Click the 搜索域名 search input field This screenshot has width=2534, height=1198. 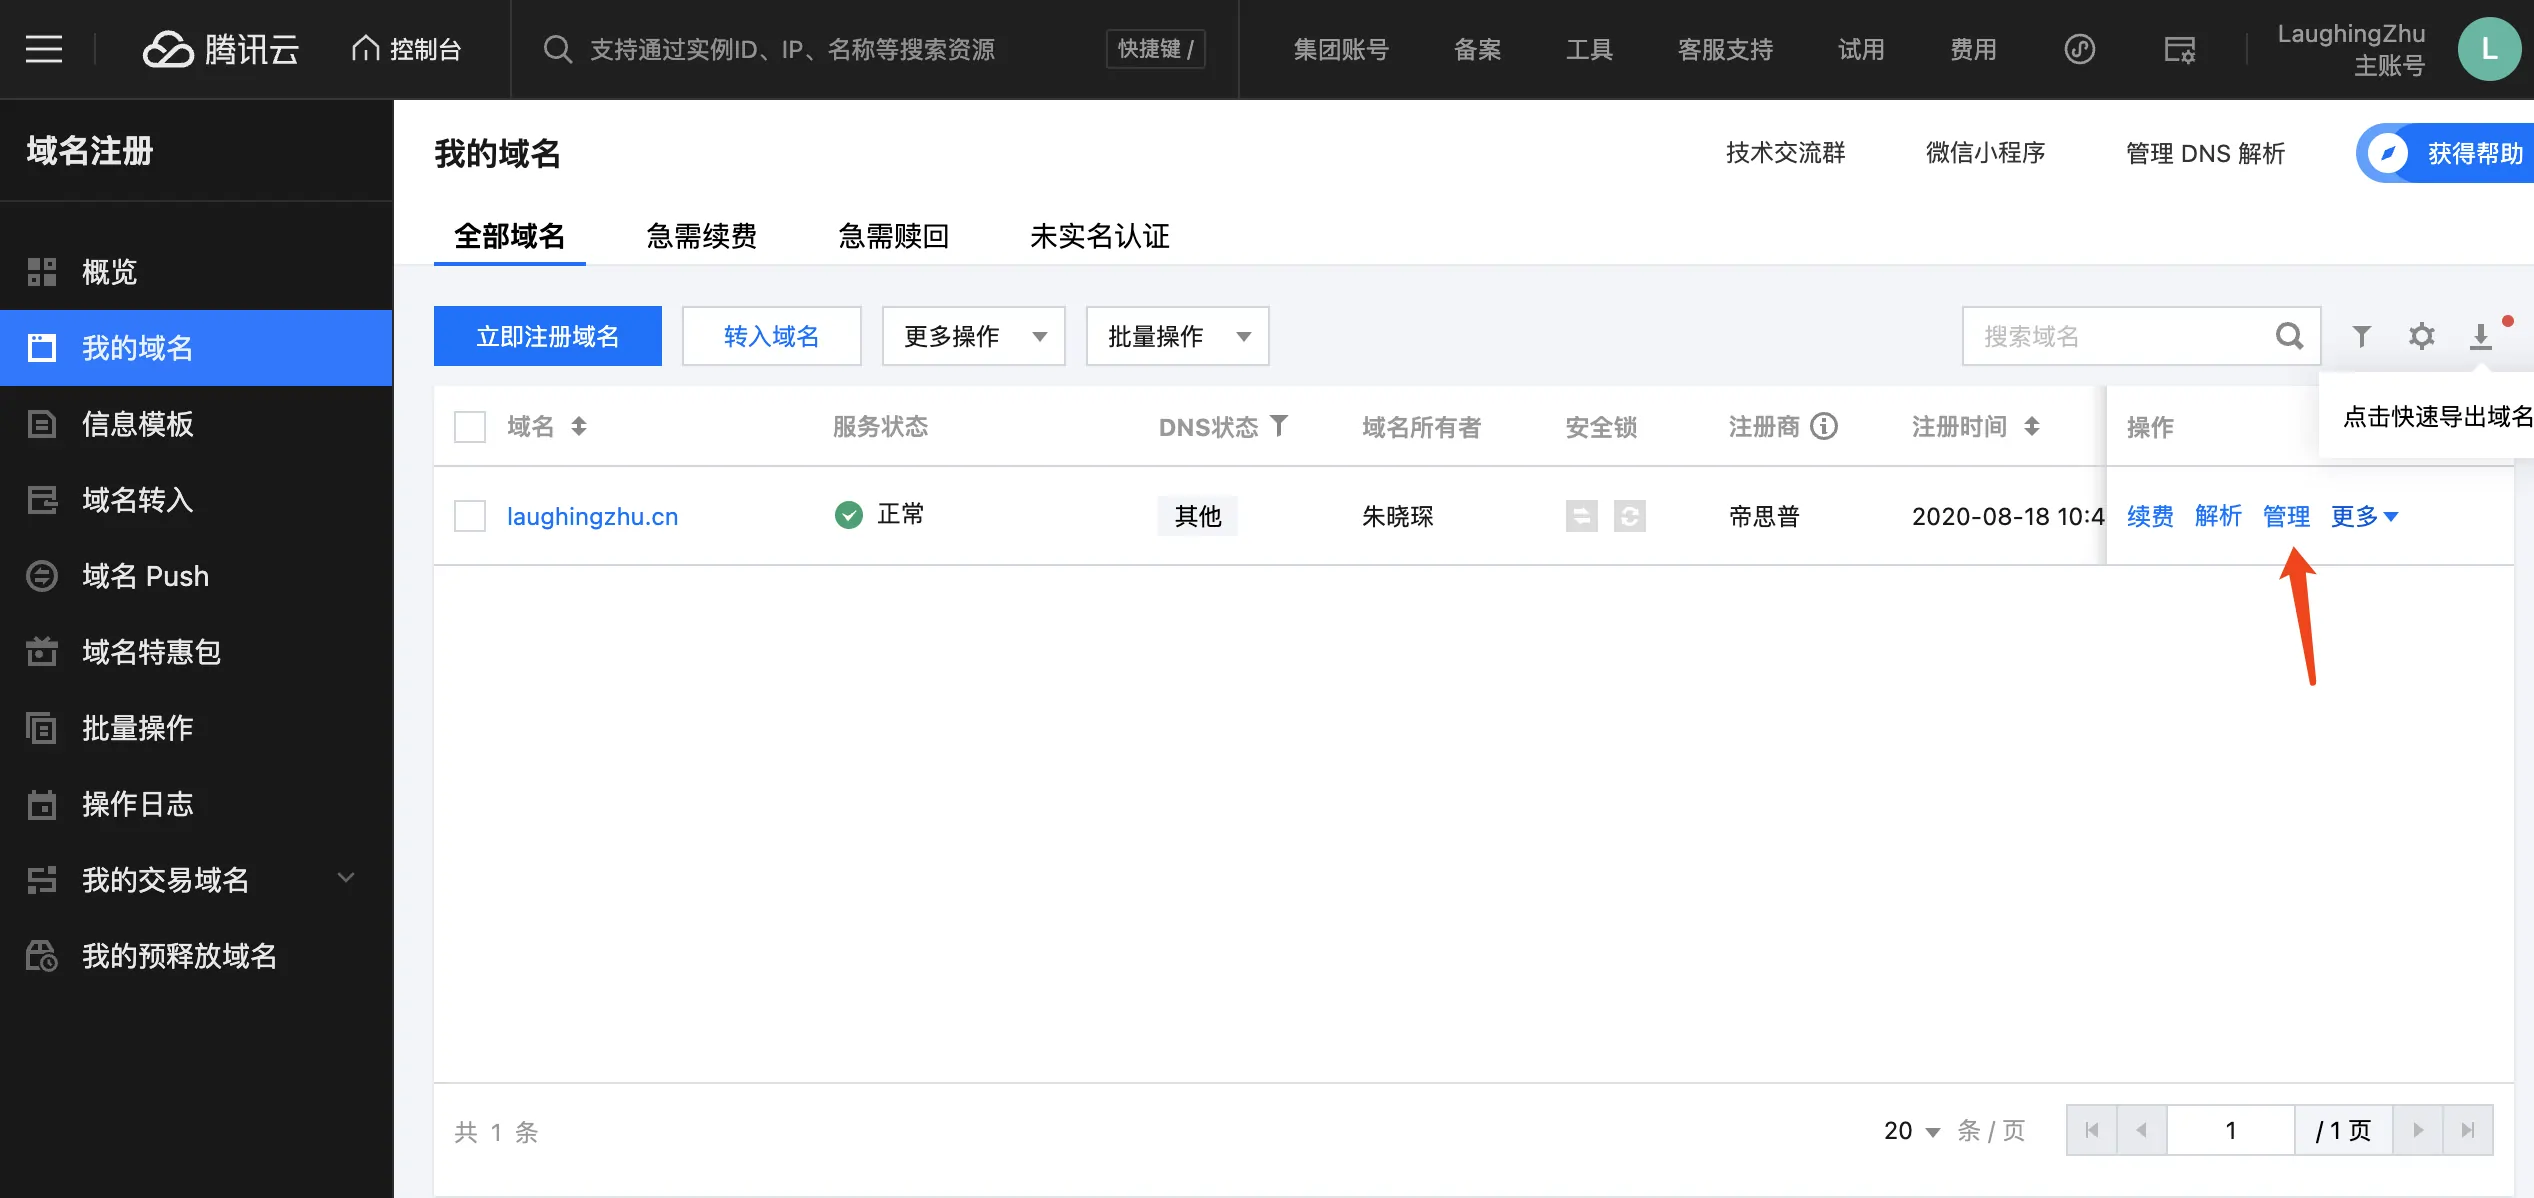(x=2100, y=336)
